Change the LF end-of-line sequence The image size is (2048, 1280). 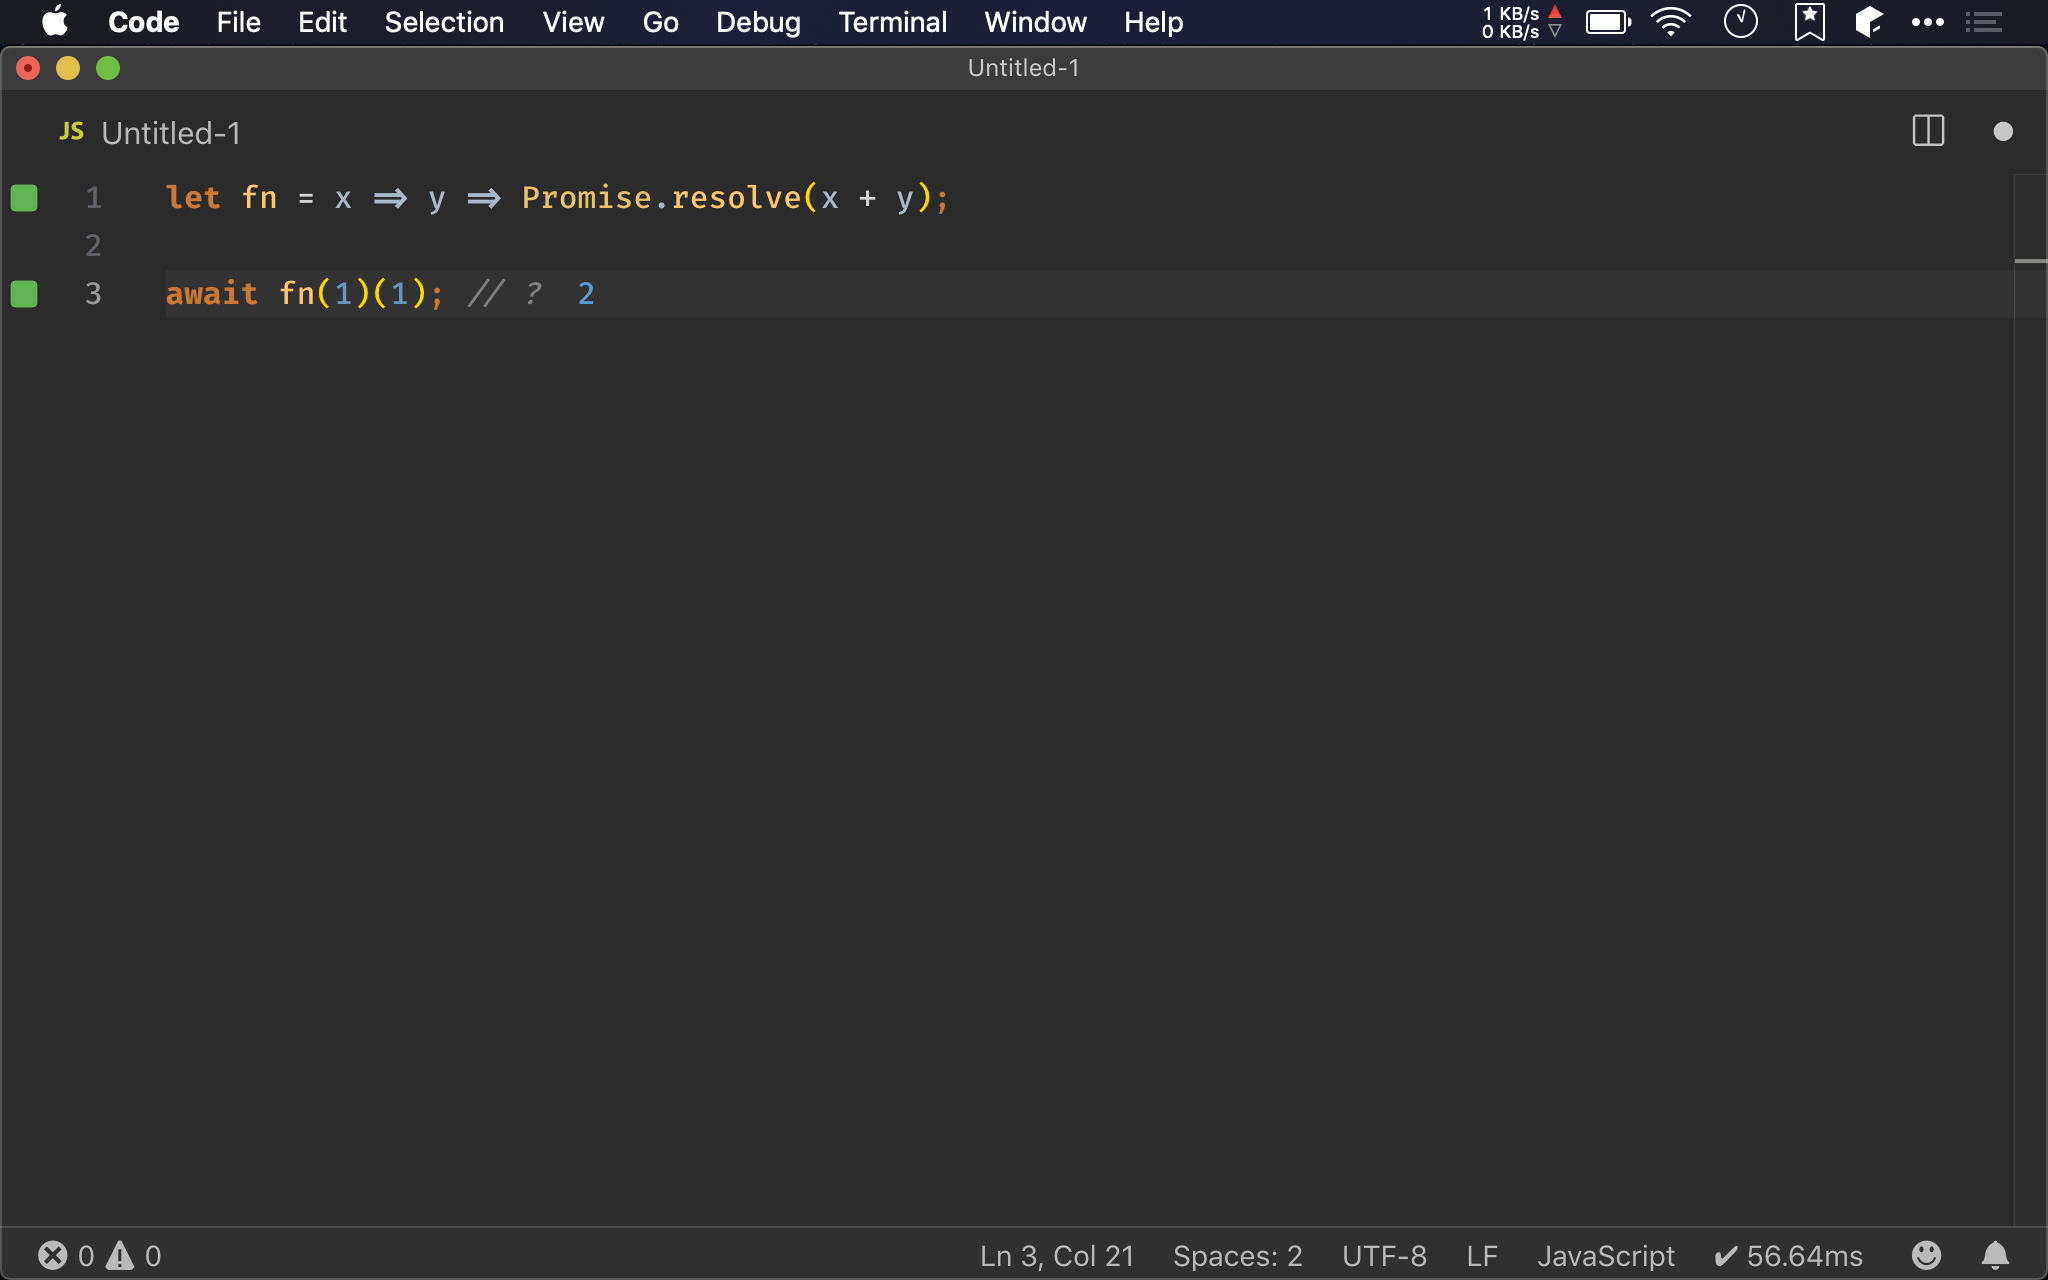pyautogui.click(x=1481, y=1255)
